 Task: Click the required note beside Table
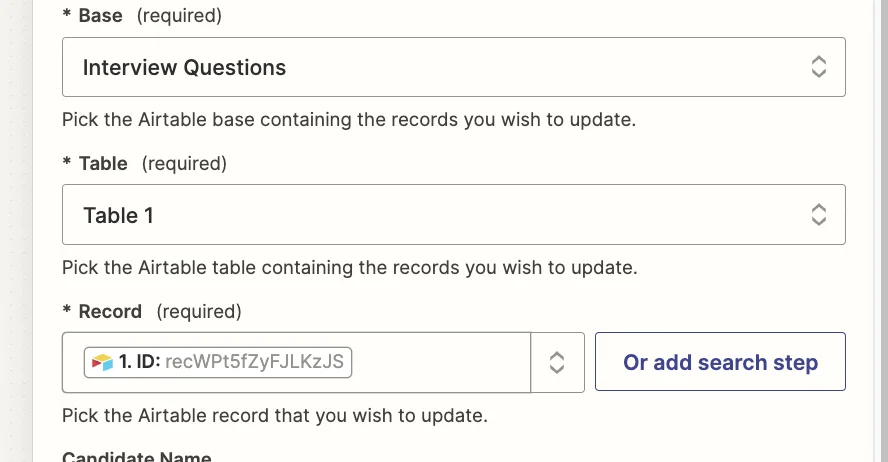click(x=184, y=163)
